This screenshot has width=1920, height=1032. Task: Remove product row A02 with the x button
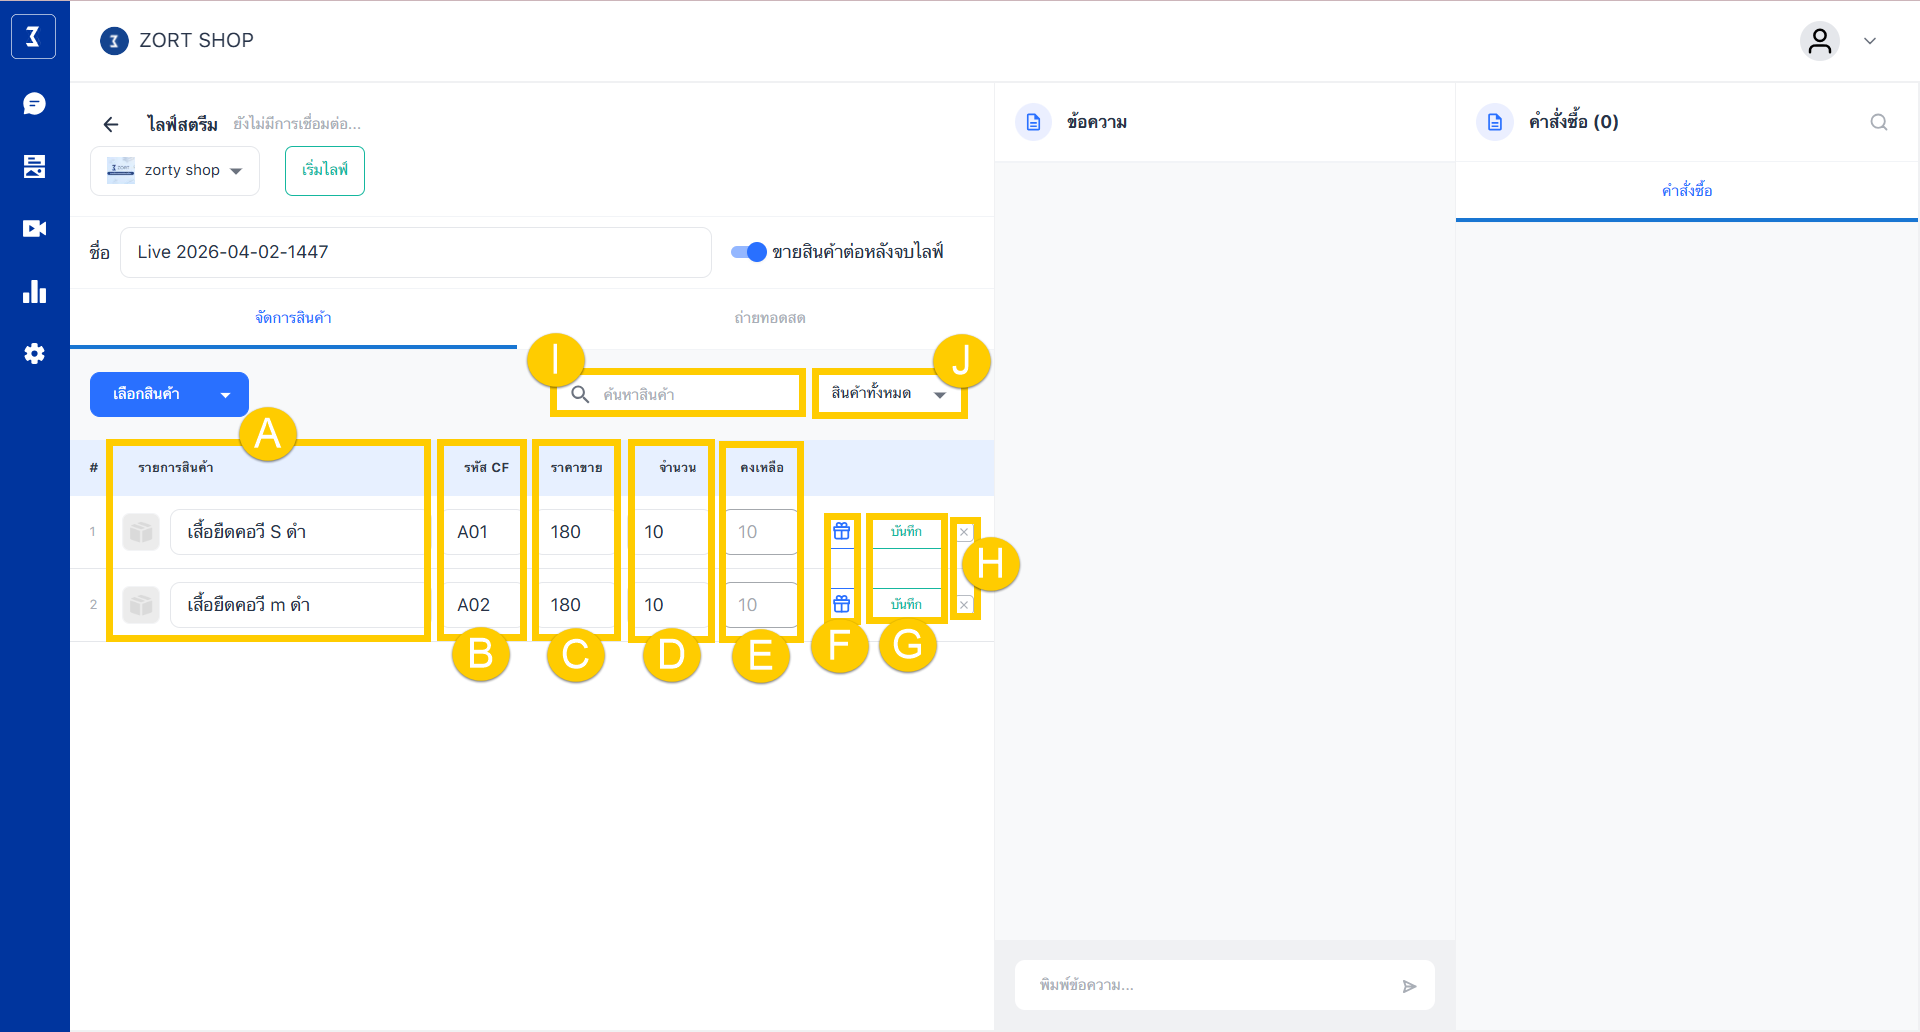[964, 605]
